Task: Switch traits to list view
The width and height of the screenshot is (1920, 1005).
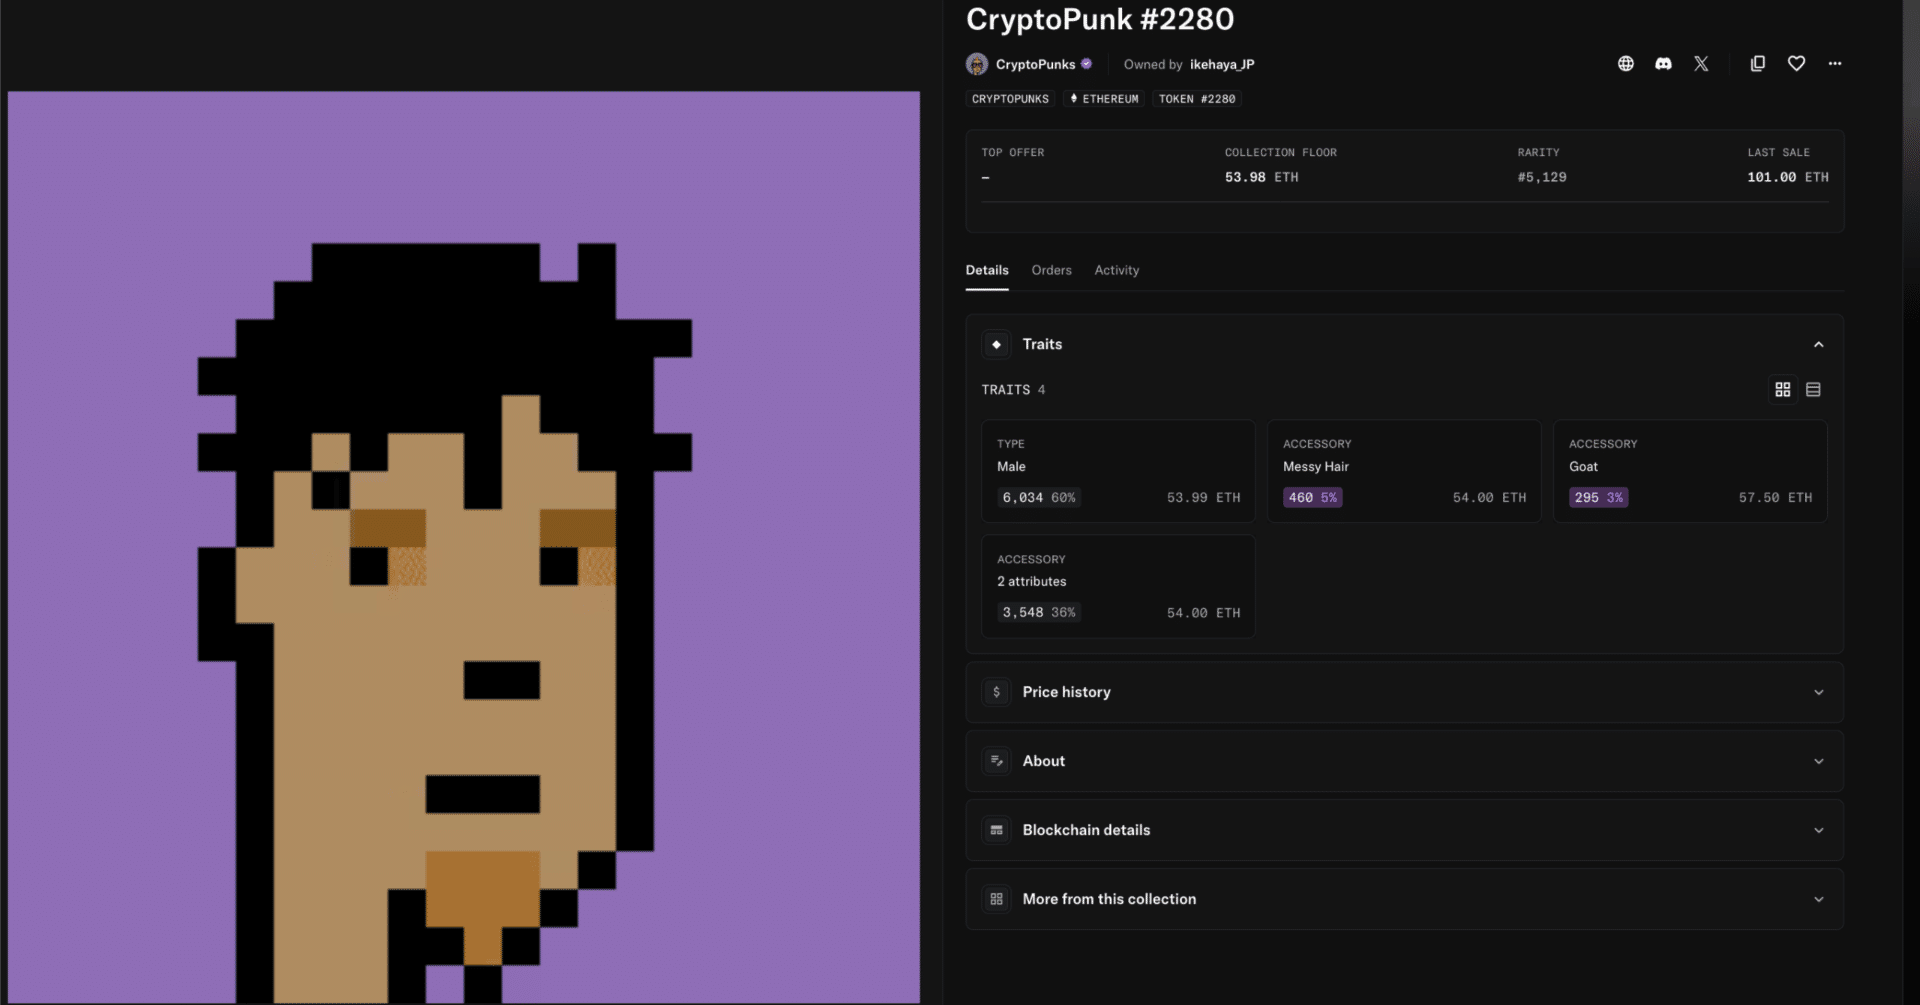Action: pyautogui.click(x=1813, y=390)
